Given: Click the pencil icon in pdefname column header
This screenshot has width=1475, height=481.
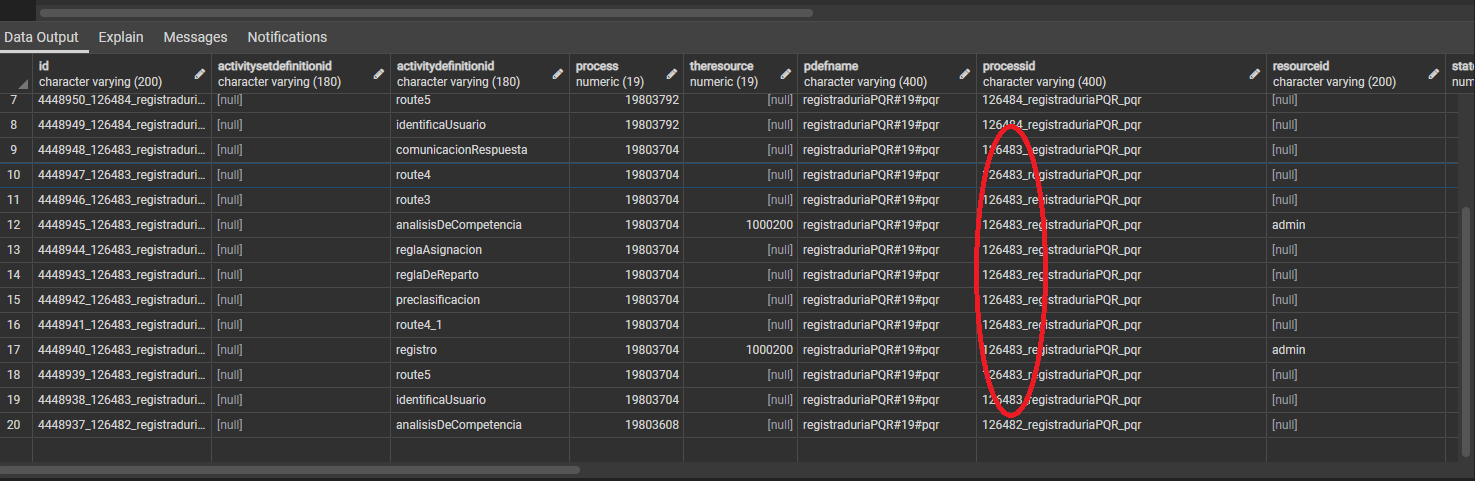Looking at the screenshot, I should (965, 74).
